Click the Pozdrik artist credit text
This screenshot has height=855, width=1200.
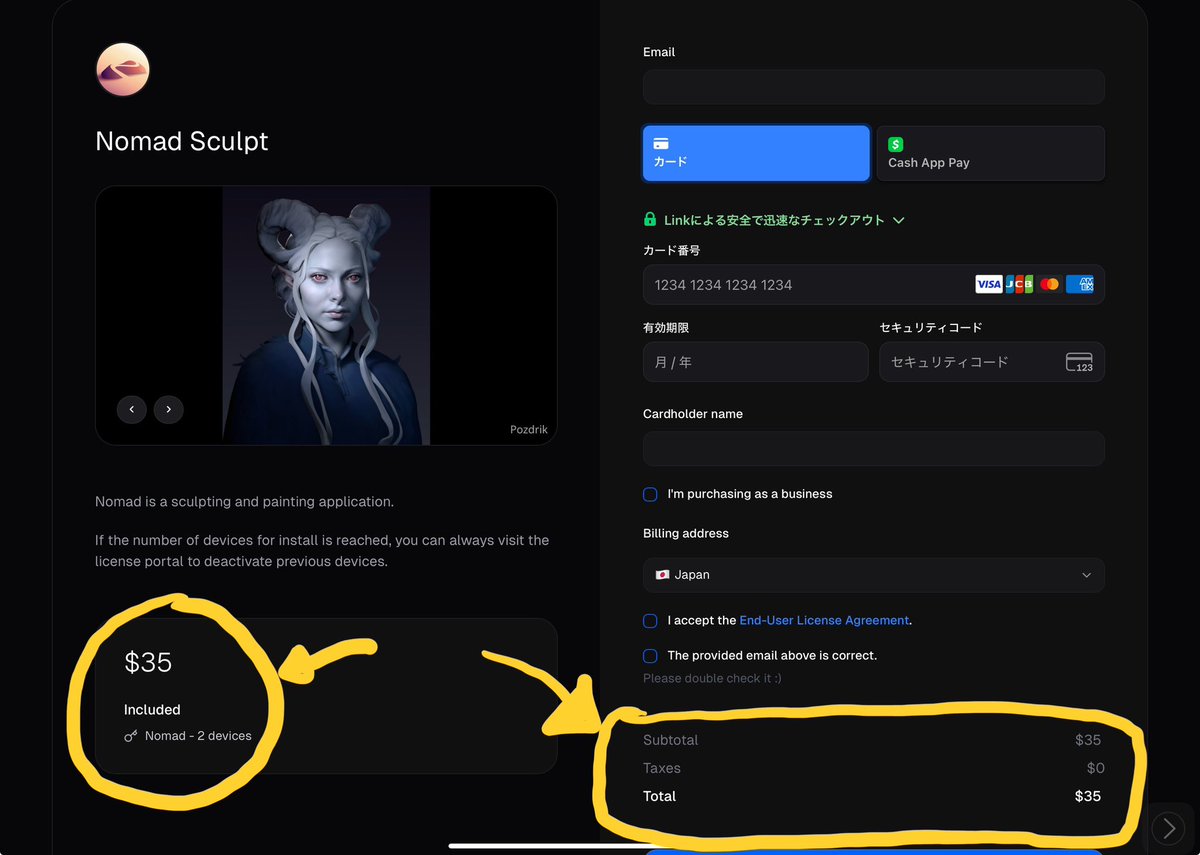coord(529,430)
